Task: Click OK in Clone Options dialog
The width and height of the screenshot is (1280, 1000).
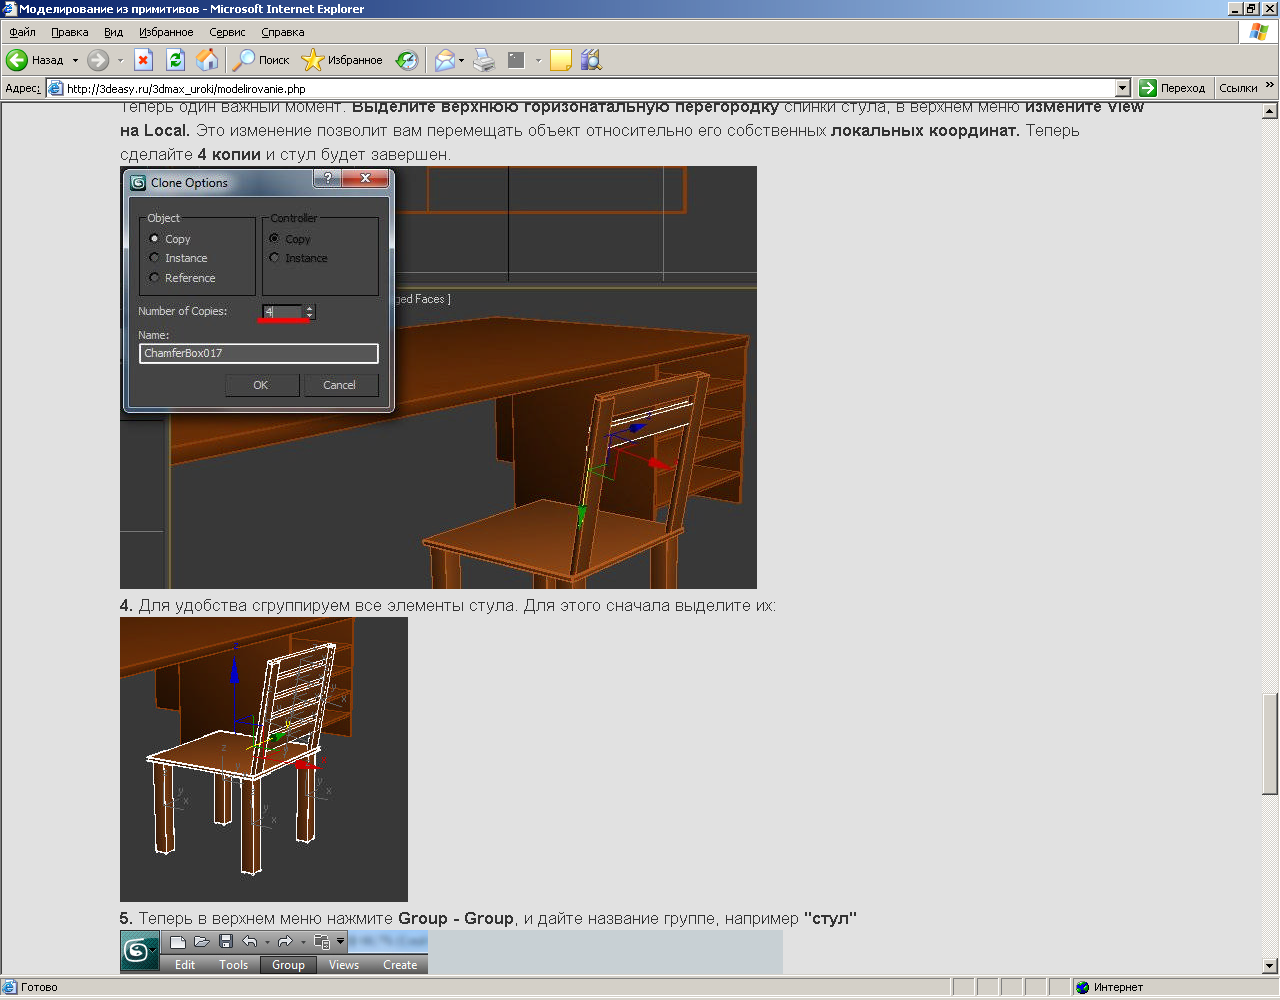Action: 261,385
